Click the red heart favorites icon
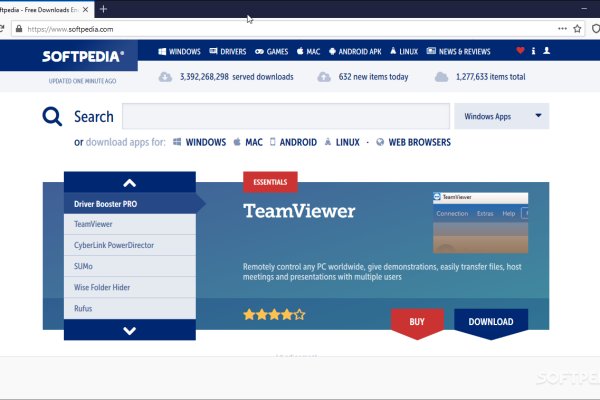 tap(520, 51)
